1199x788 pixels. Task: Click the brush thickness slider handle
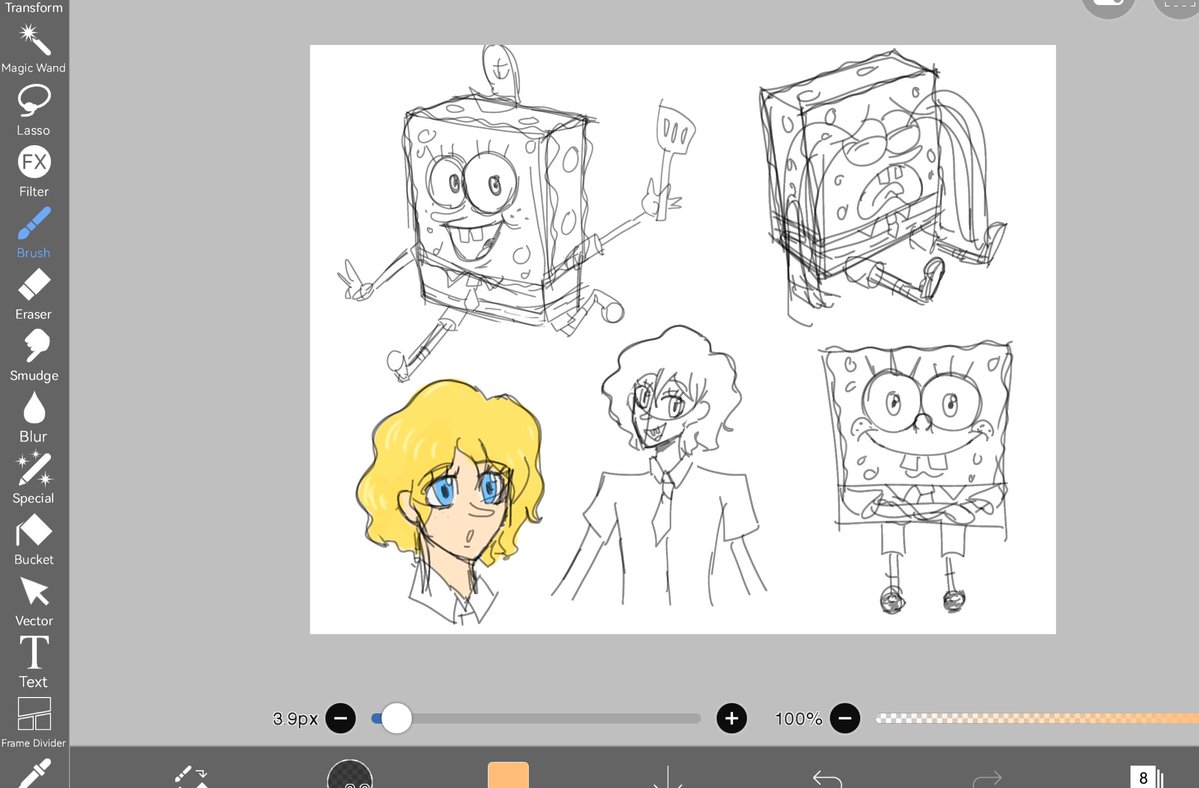[396, 718]
